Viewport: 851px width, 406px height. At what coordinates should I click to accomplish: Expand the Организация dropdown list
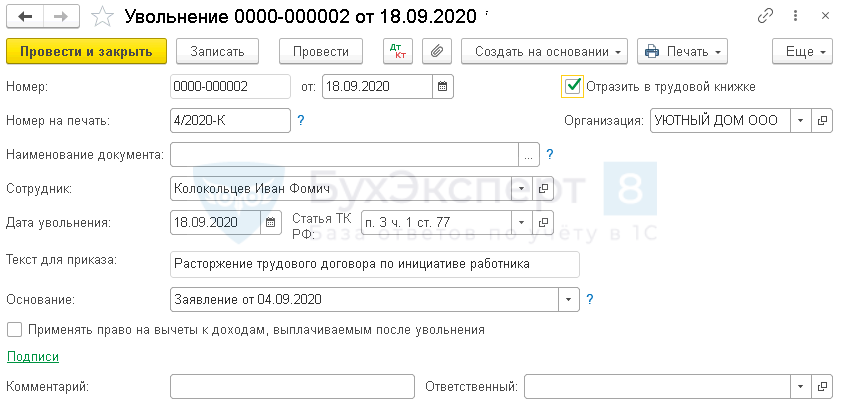[800, 121]
